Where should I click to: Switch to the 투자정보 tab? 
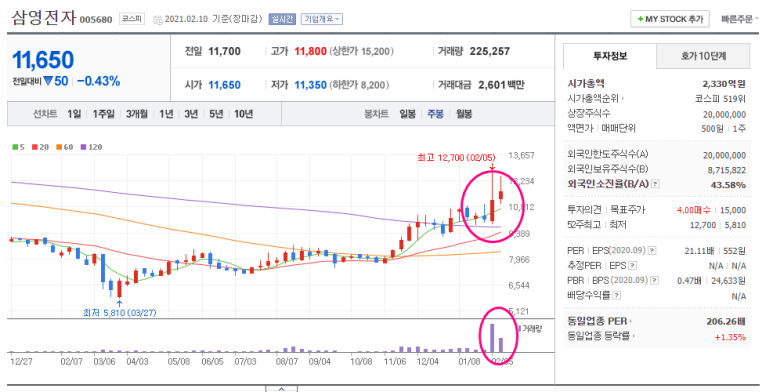[610, 56]
